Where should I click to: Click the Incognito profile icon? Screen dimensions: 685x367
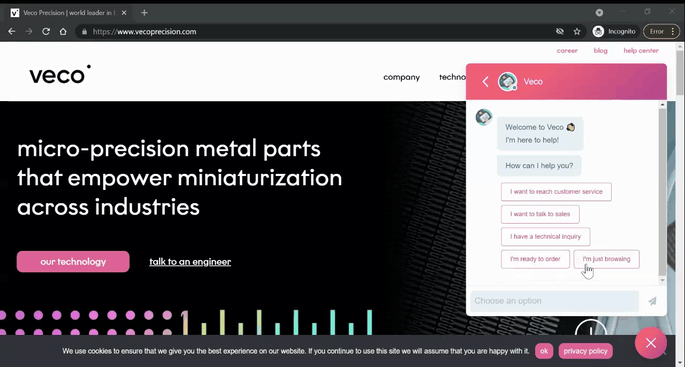[x=598, y=31]
